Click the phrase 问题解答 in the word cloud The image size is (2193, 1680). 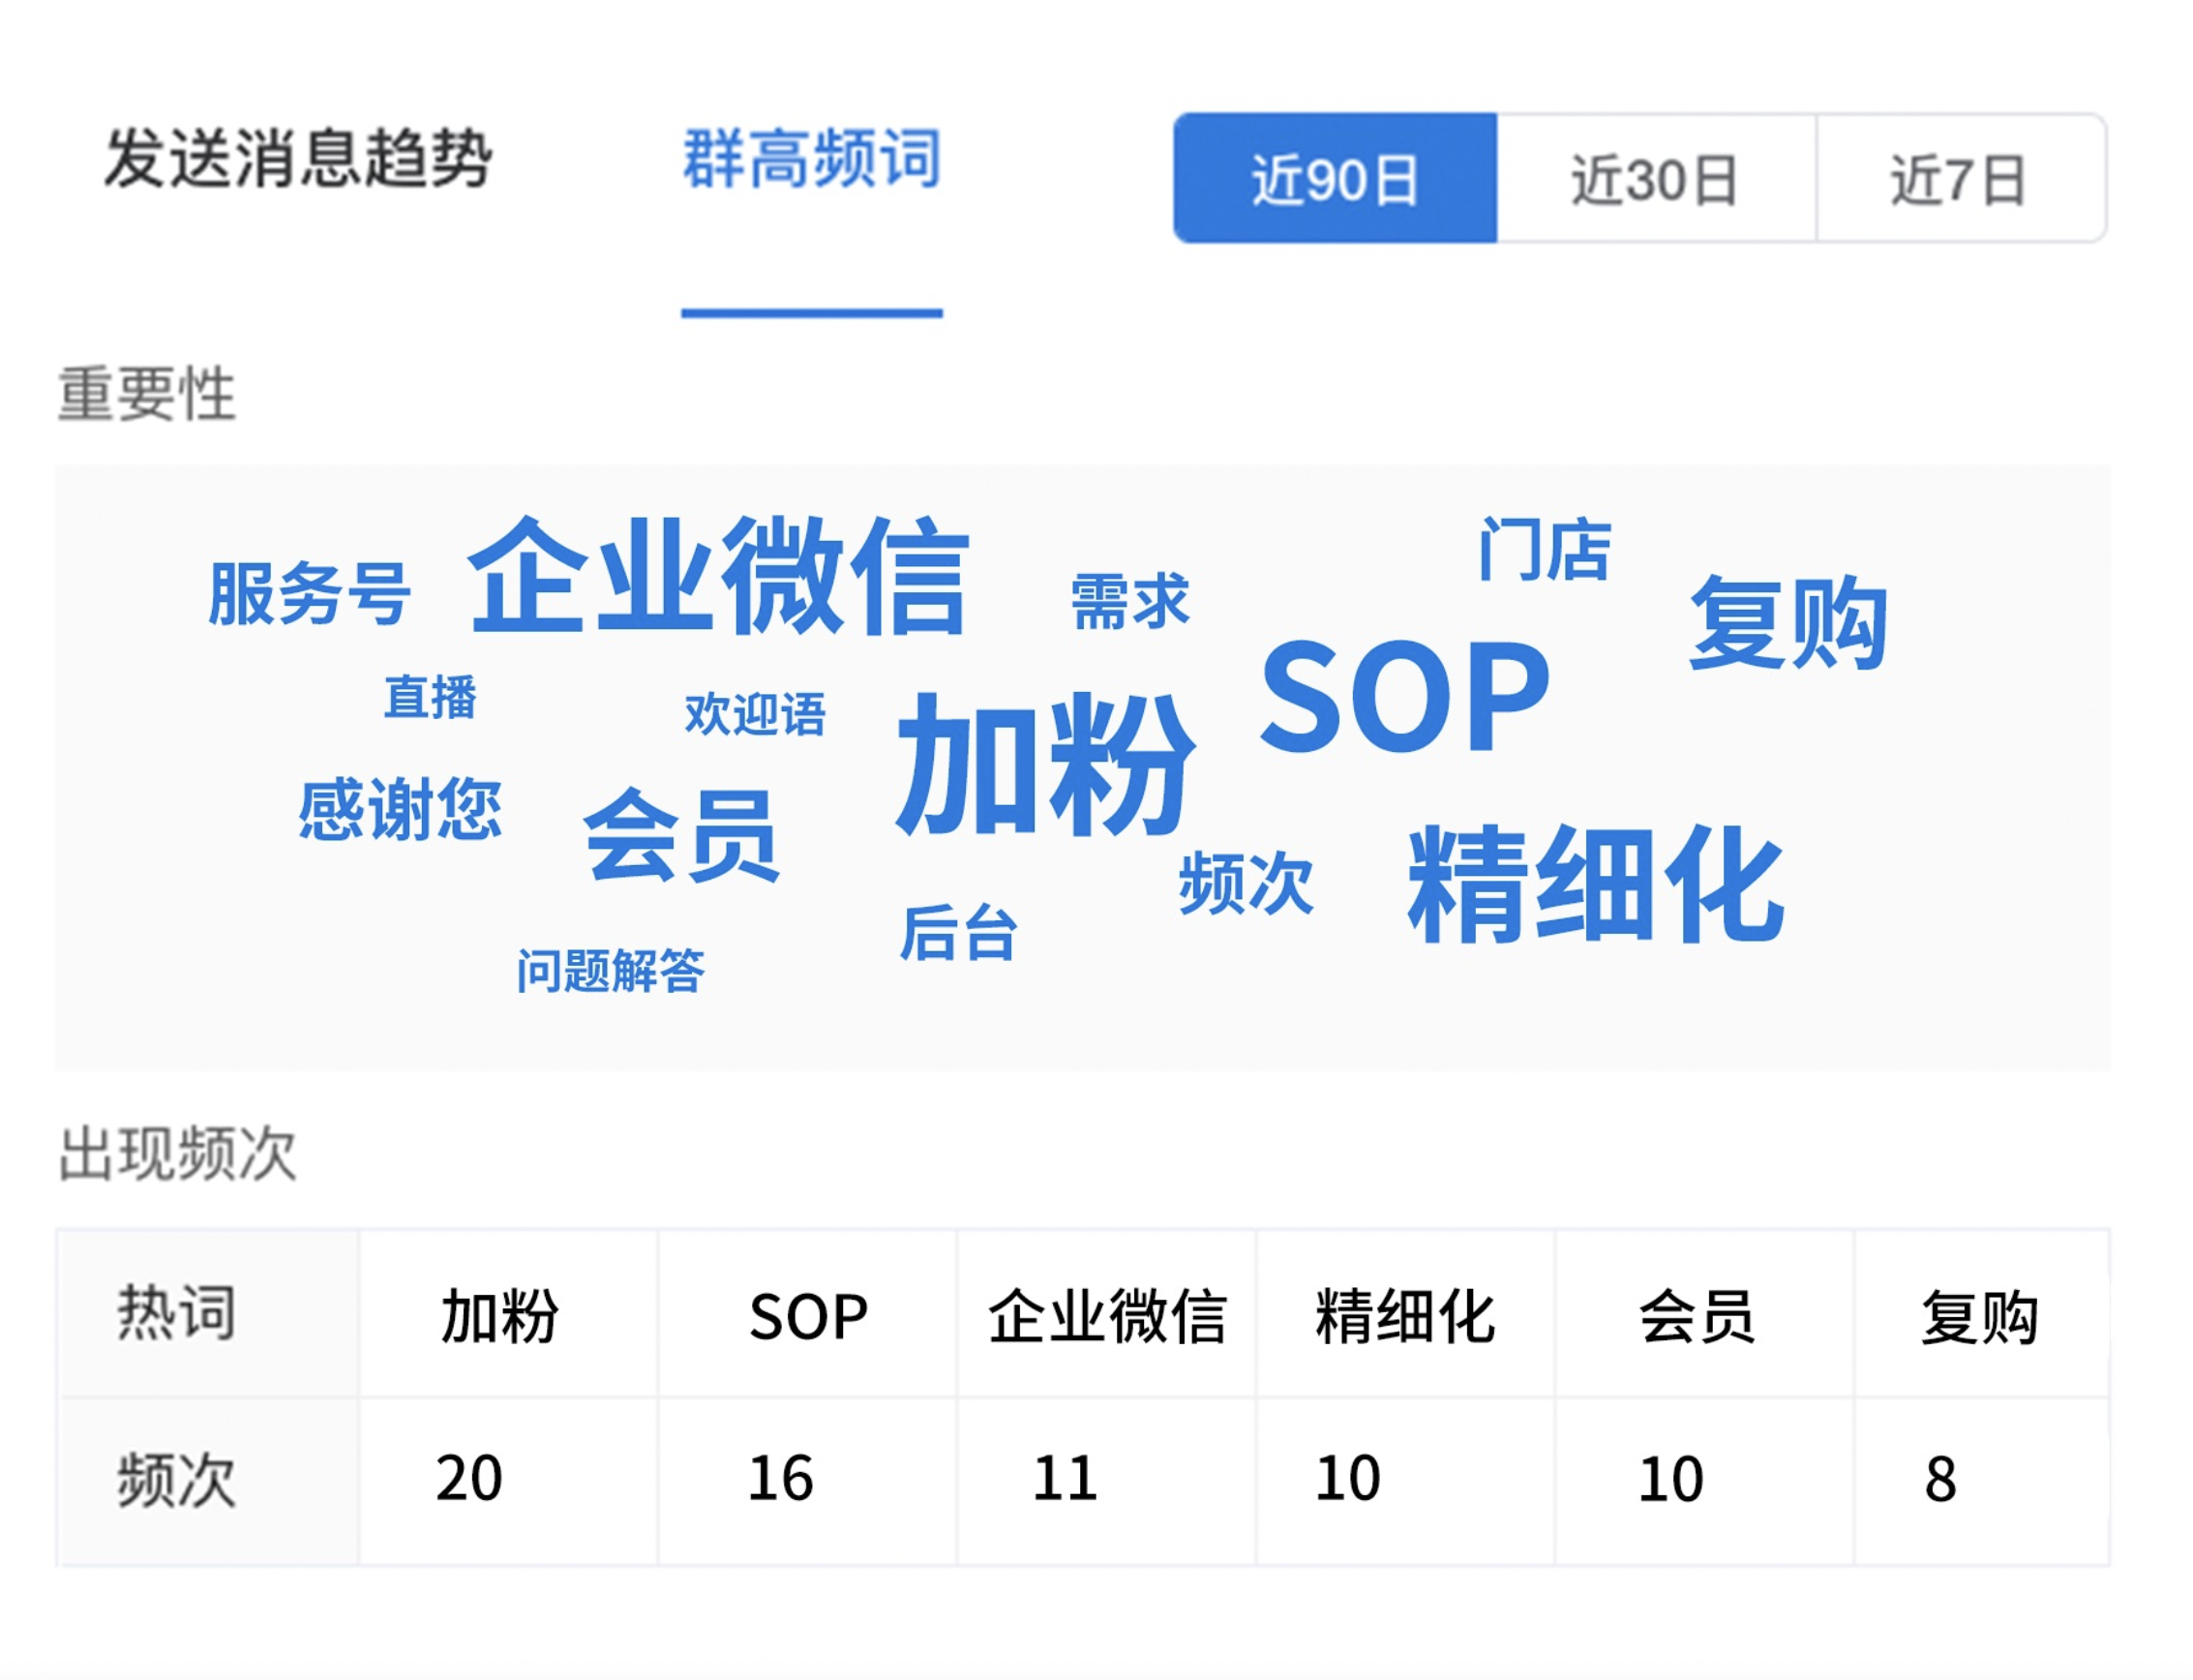click(610, 970)
